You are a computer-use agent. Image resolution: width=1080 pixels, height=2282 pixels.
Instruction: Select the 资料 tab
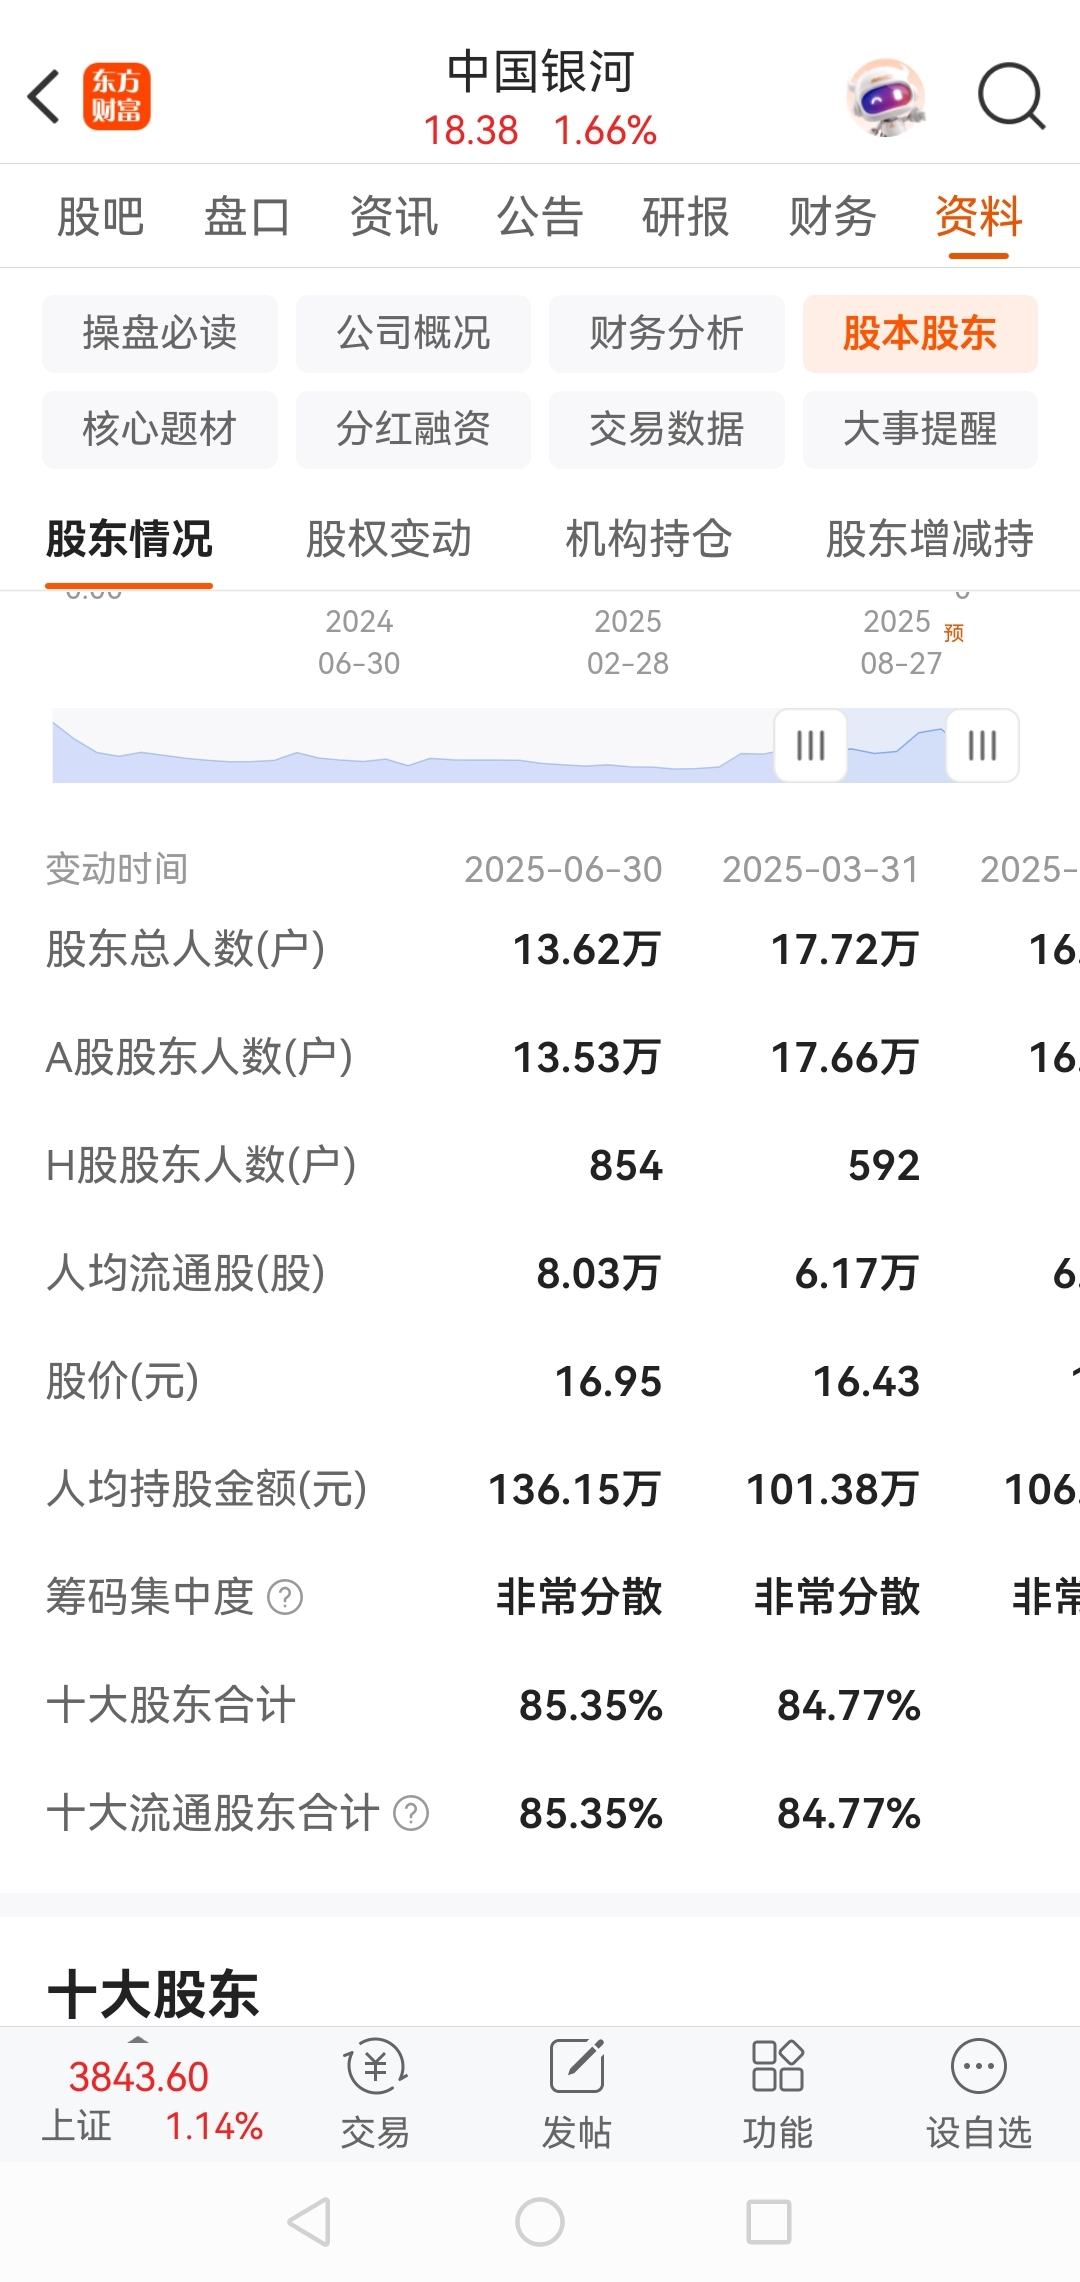979,217
